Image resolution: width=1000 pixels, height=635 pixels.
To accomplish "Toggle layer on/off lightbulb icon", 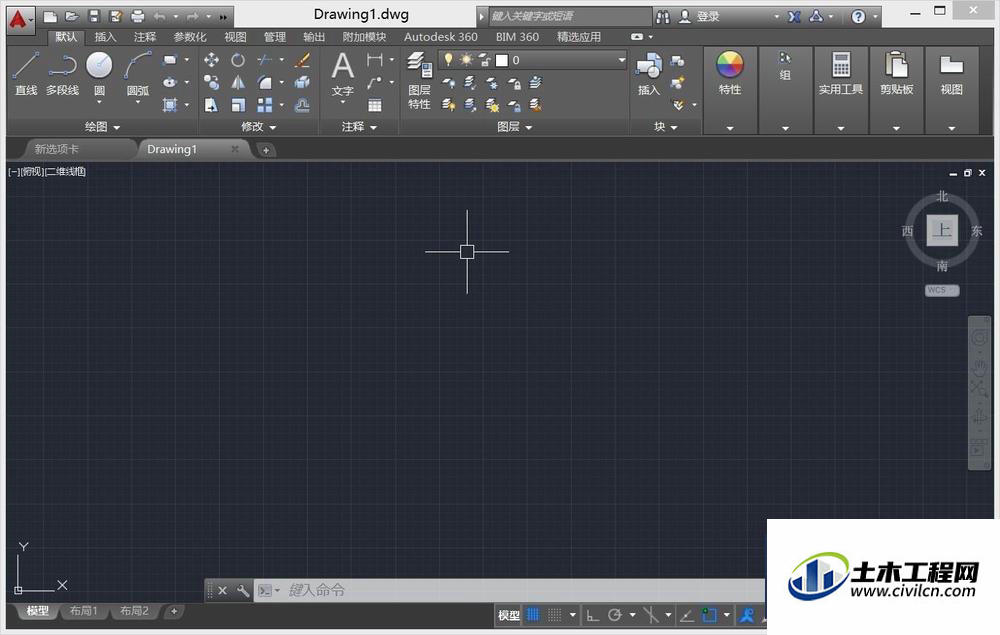I will point(448,59).
